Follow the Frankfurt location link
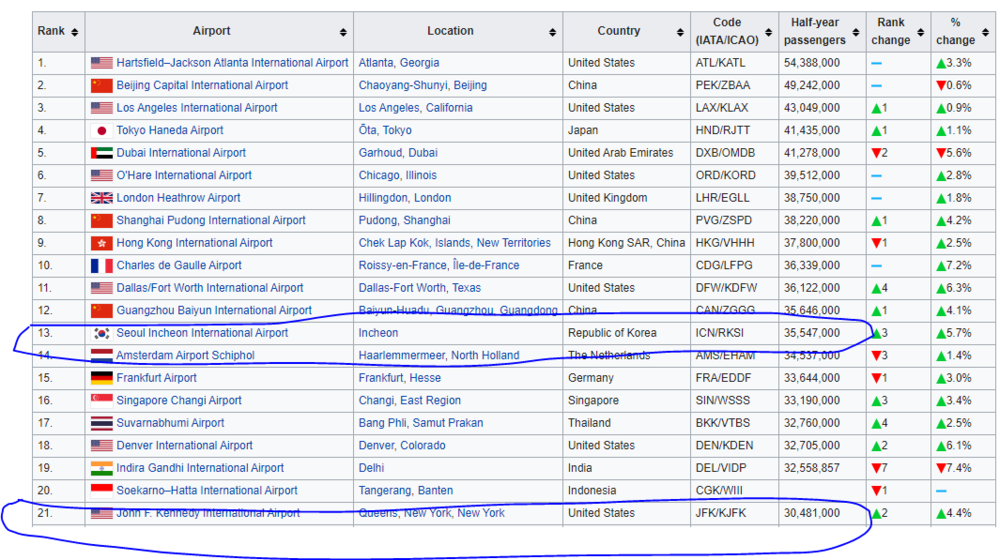Viewport: 1000px width, 560px height. point(399,378)
